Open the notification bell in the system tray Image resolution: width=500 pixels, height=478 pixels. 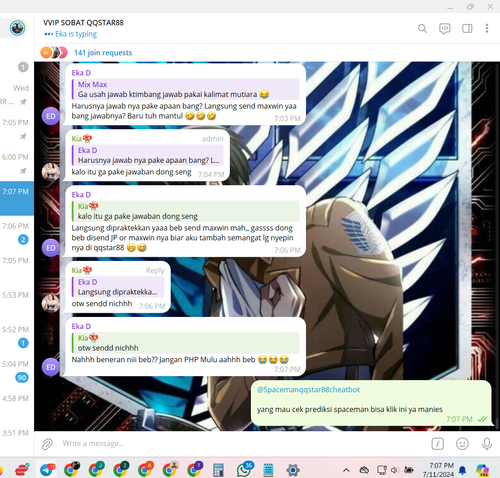pos(462,470)
